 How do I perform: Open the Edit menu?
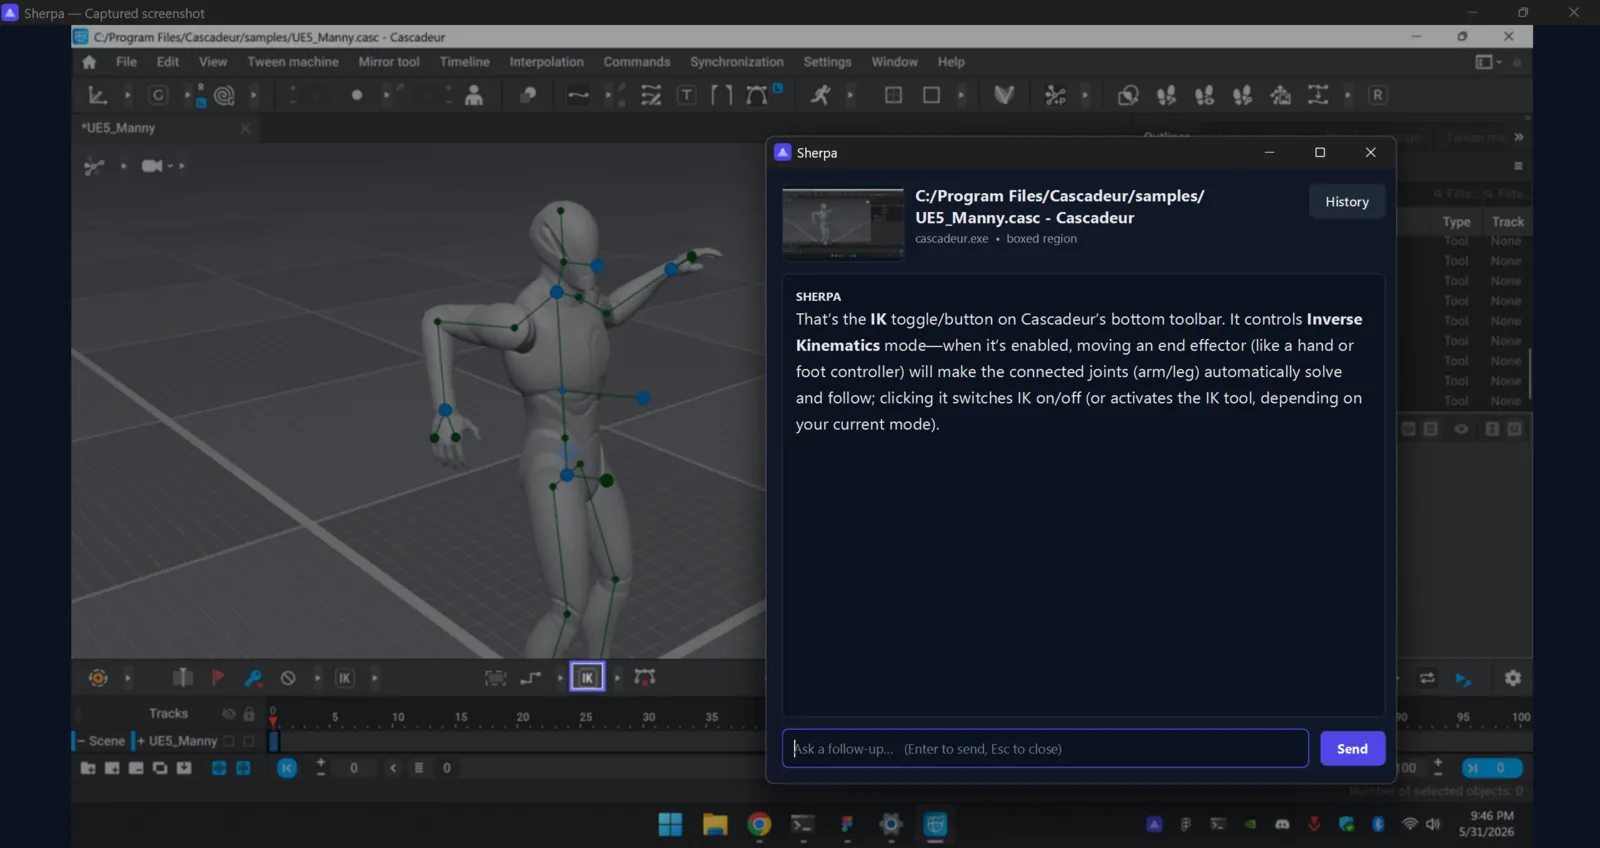coord(168,62)
